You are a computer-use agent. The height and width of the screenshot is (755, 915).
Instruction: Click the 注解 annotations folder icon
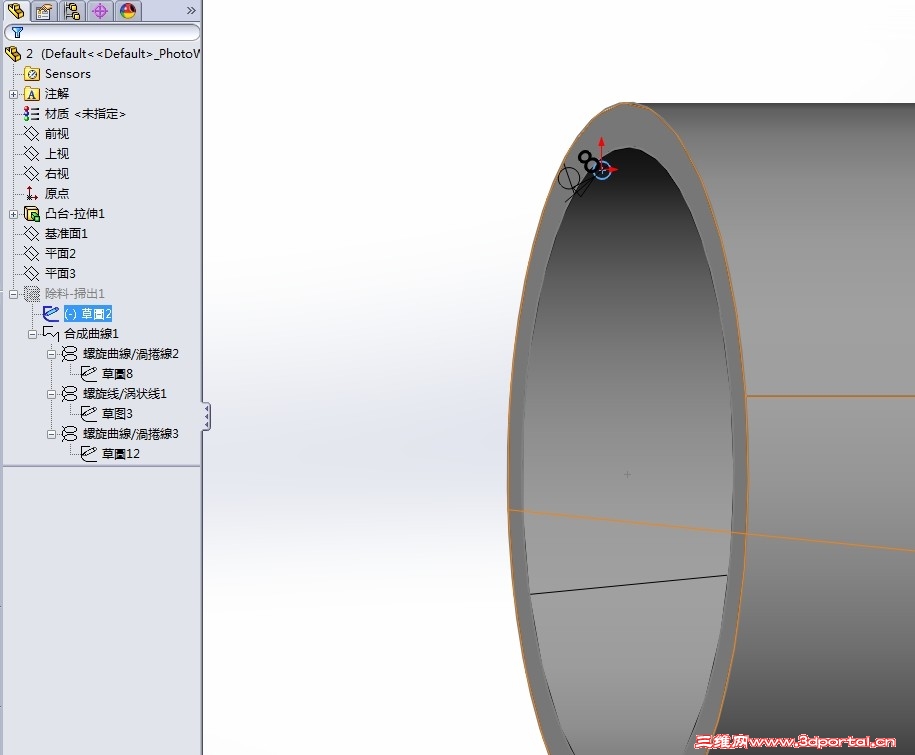pyautogui.click(x=32, y=94)
